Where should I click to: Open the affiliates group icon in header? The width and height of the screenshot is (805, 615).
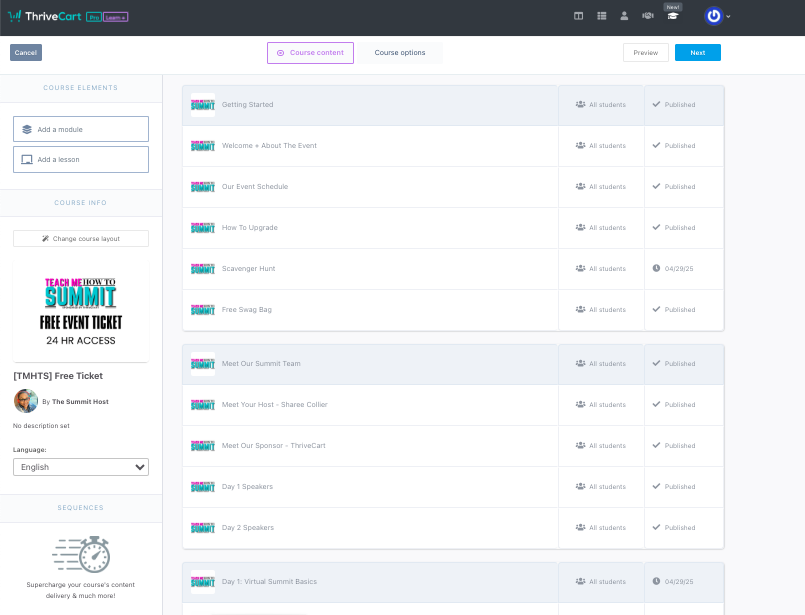click(647, 16)
